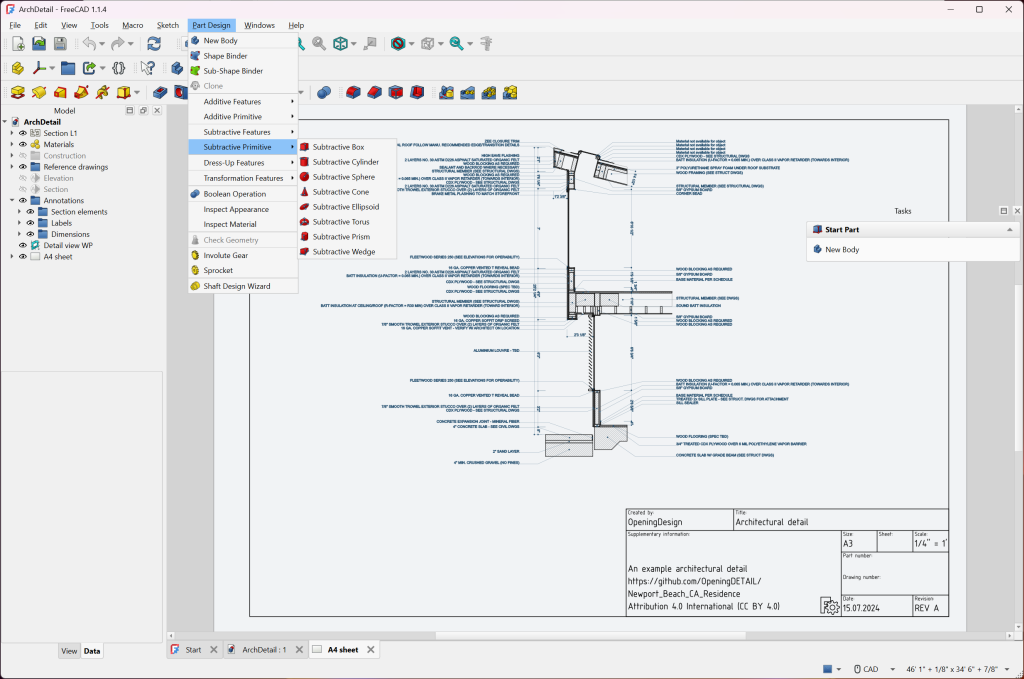
Task: Toggle visibility of Section L1
Action: click(23, 133)
